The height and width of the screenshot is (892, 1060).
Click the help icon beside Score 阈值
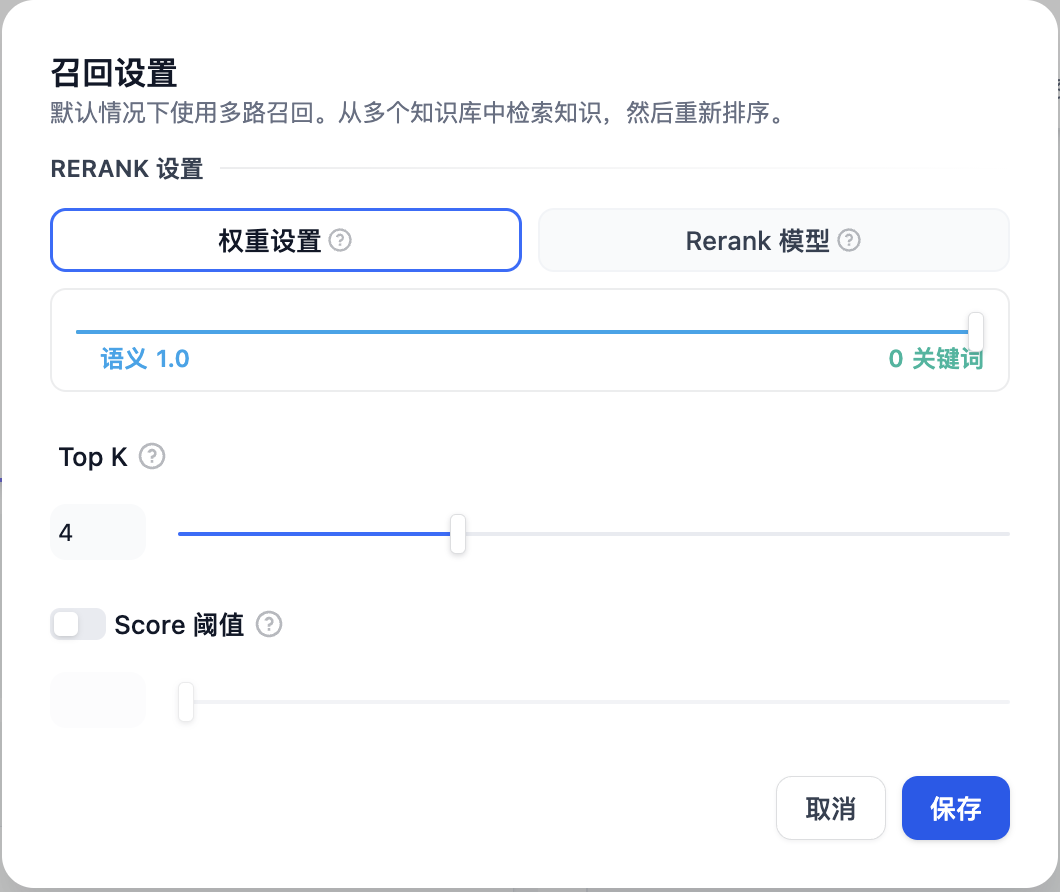(x=269, y=625)
